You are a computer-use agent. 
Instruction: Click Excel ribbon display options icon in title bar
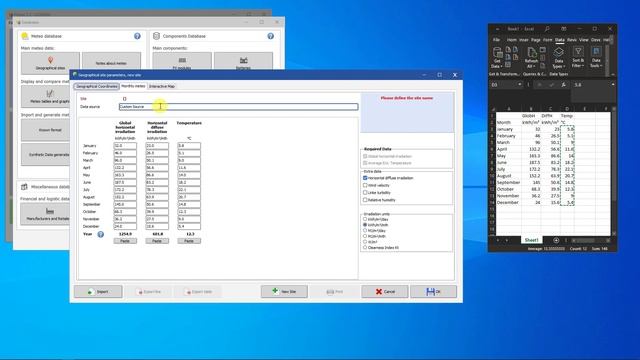(564, 29)
